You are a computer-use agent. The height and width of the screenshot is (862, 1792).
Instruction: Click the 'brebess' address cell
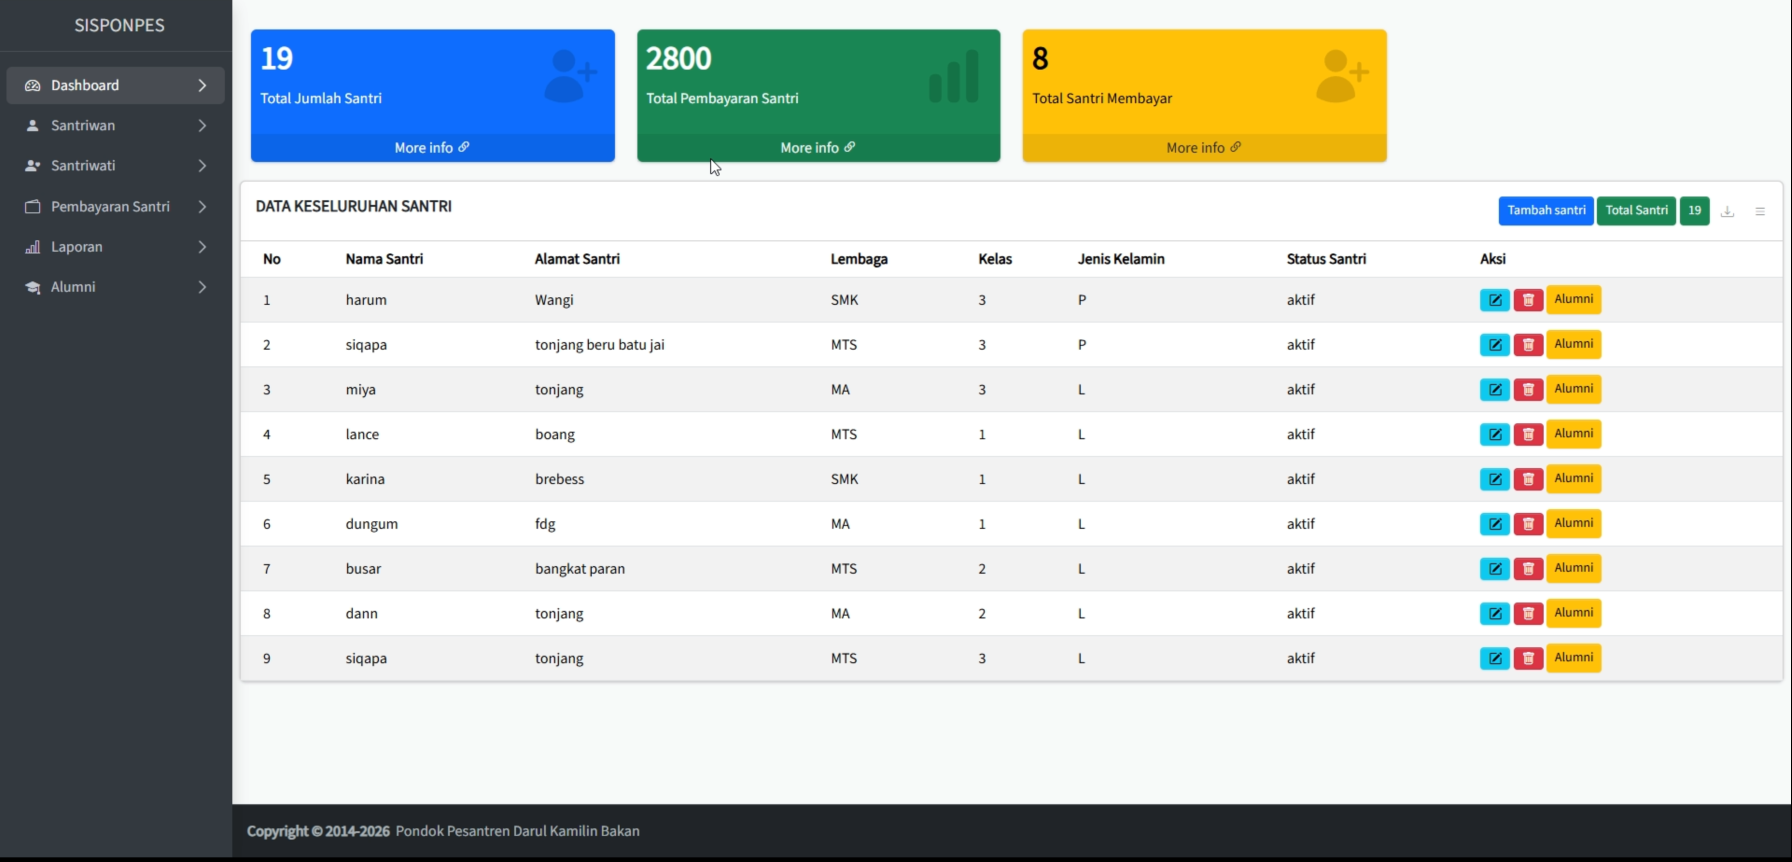[559, 479]
